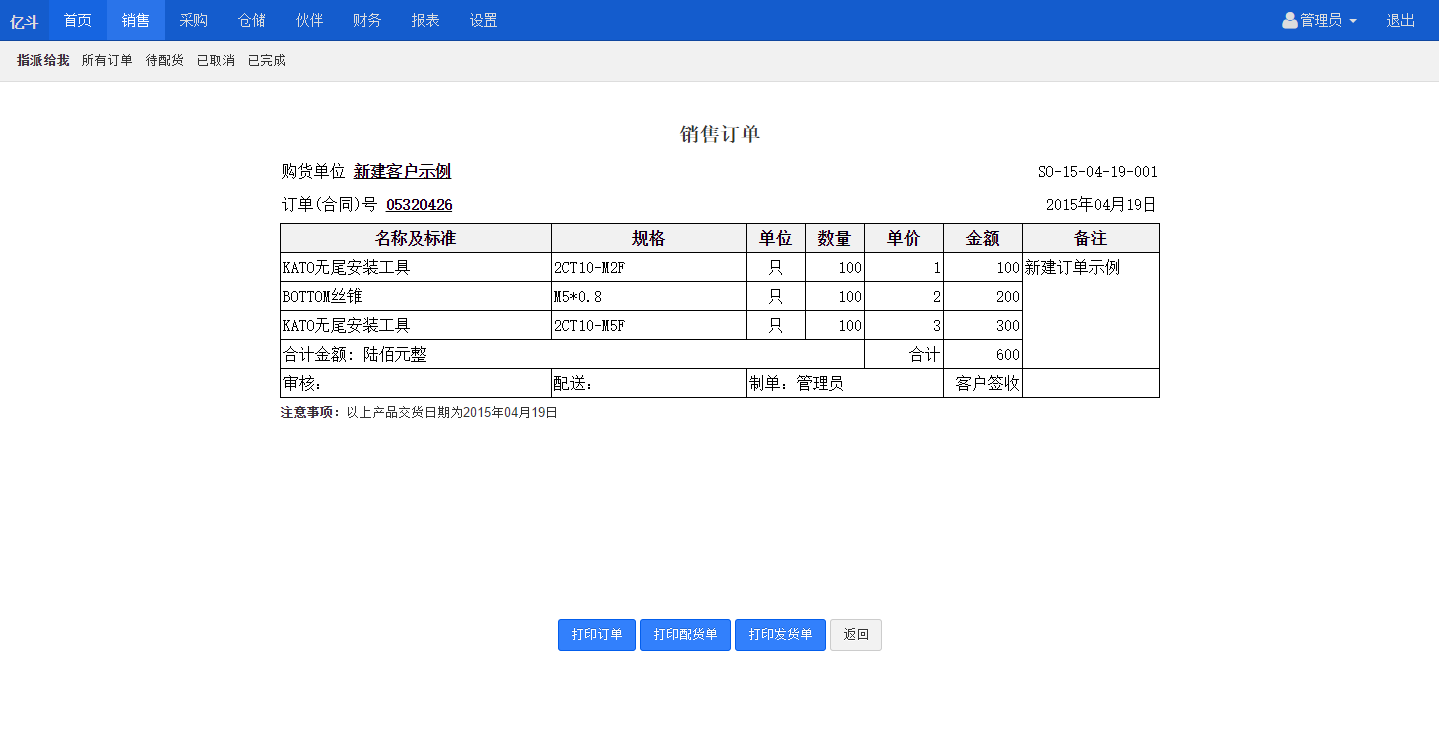The height and width of the screenshot is (744, 1439).
Task: Open the 仓储 warehouse section
Action: (x=251, y=20)
